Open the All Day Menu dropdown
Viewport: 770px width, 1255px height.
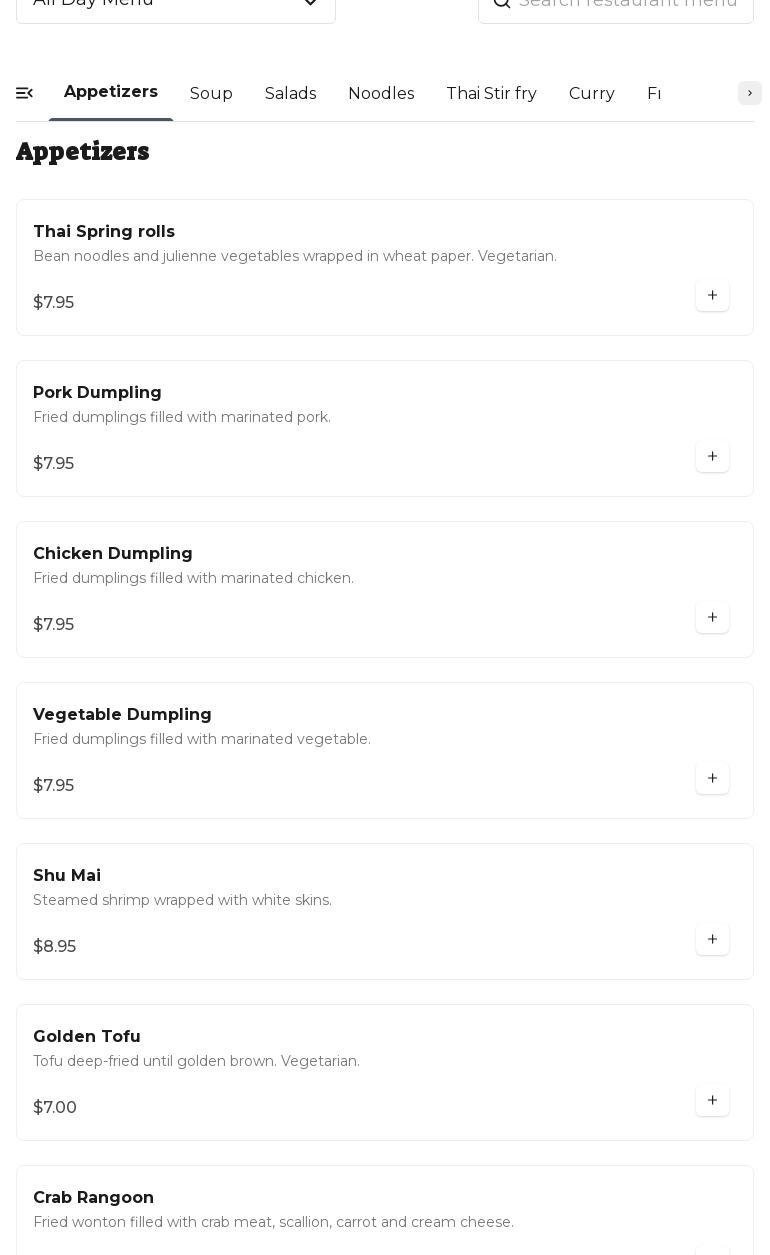pyautogui.click(x=176, y=4)
